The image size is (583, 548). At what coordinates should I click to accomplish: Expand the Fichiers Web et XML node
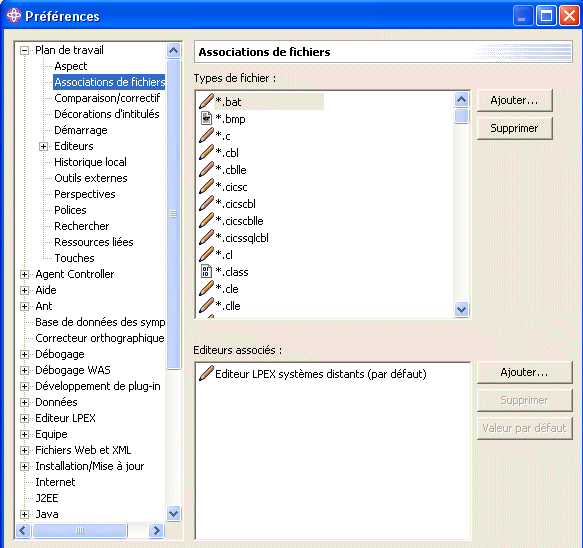tap(25, 451)
